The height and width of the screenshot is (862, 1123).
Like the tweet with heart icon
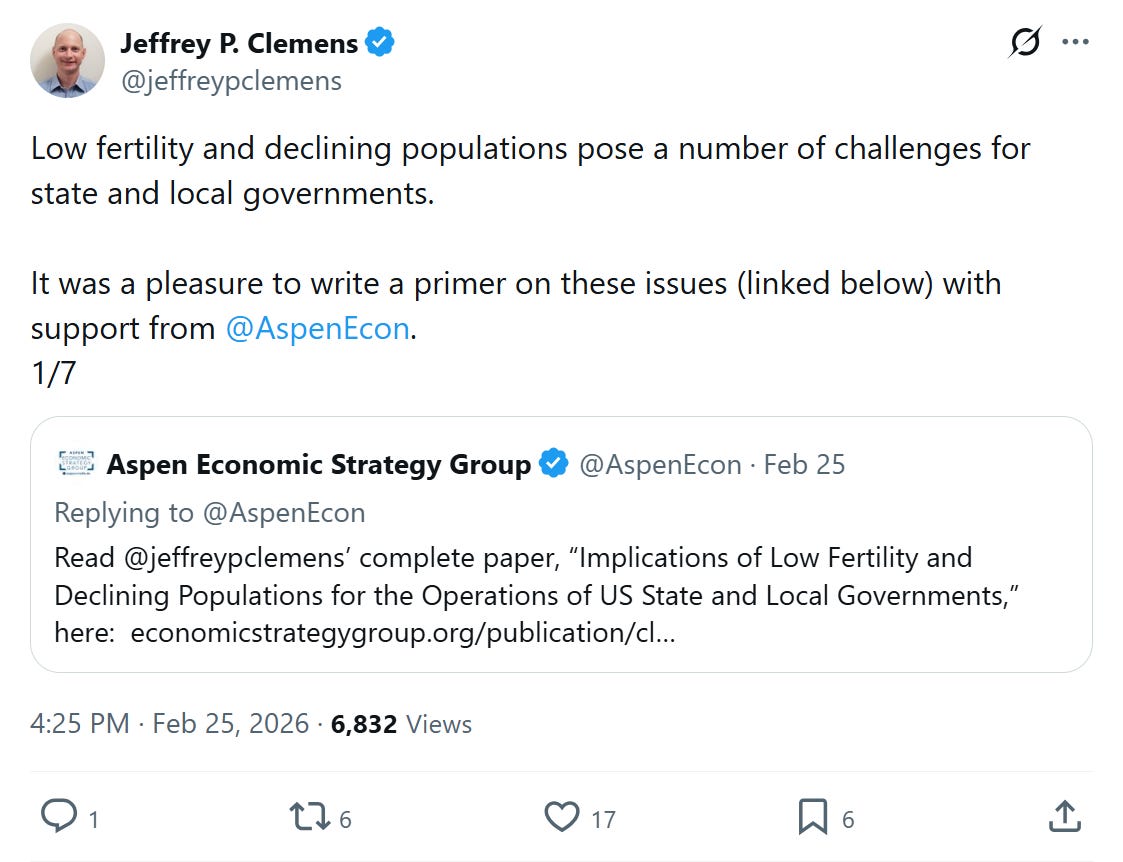coord(562,817)
